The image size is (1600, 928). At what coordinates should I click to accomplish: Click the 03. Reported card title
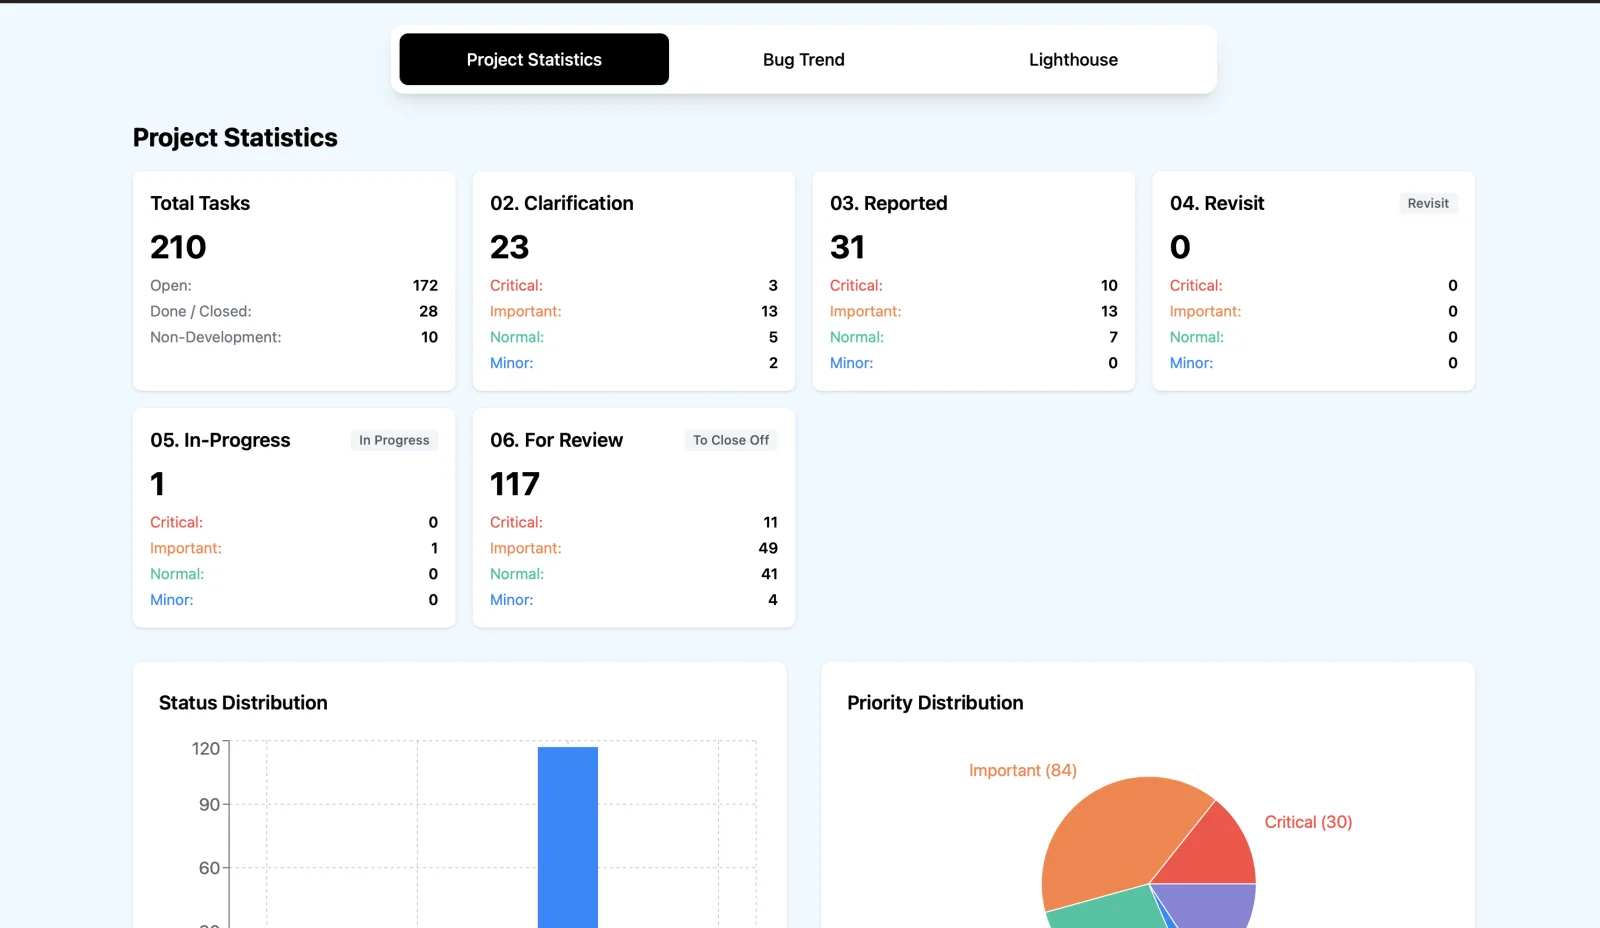tap(889, 203)
